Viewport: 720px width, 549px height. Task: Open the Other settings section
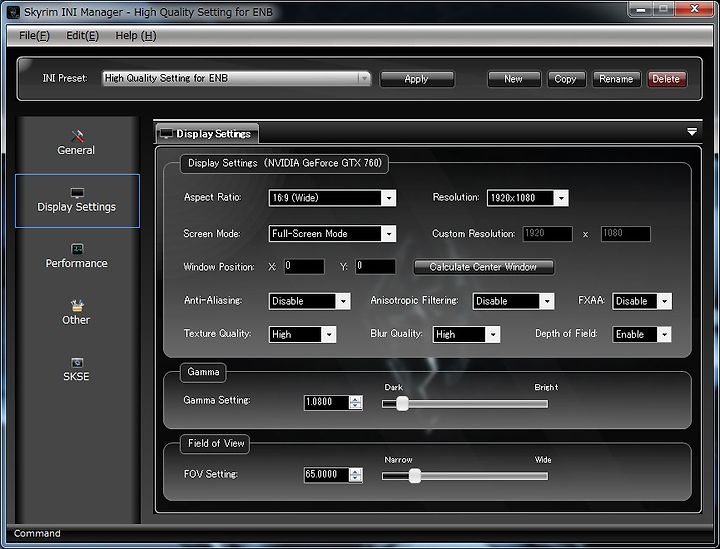76,313
